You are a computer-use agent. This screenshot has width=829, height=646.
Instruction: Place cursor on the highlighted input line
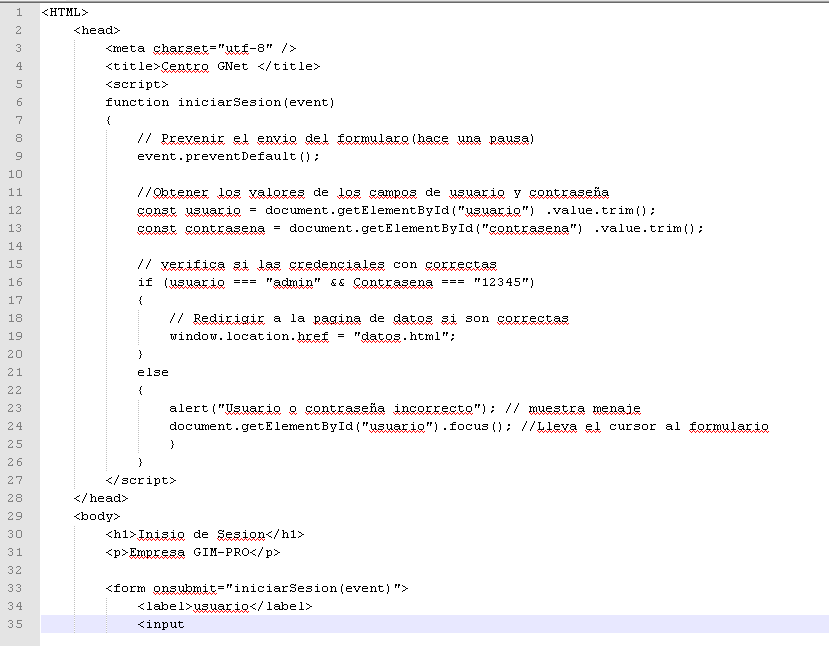161,624
